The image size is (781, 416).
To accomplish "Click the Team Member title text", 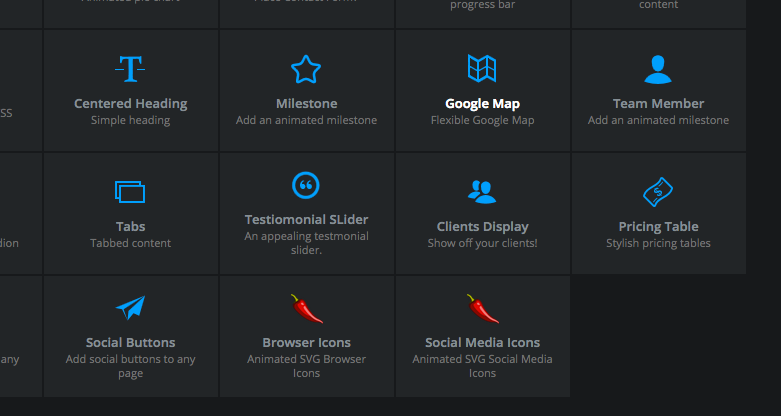I will (658, 104).
